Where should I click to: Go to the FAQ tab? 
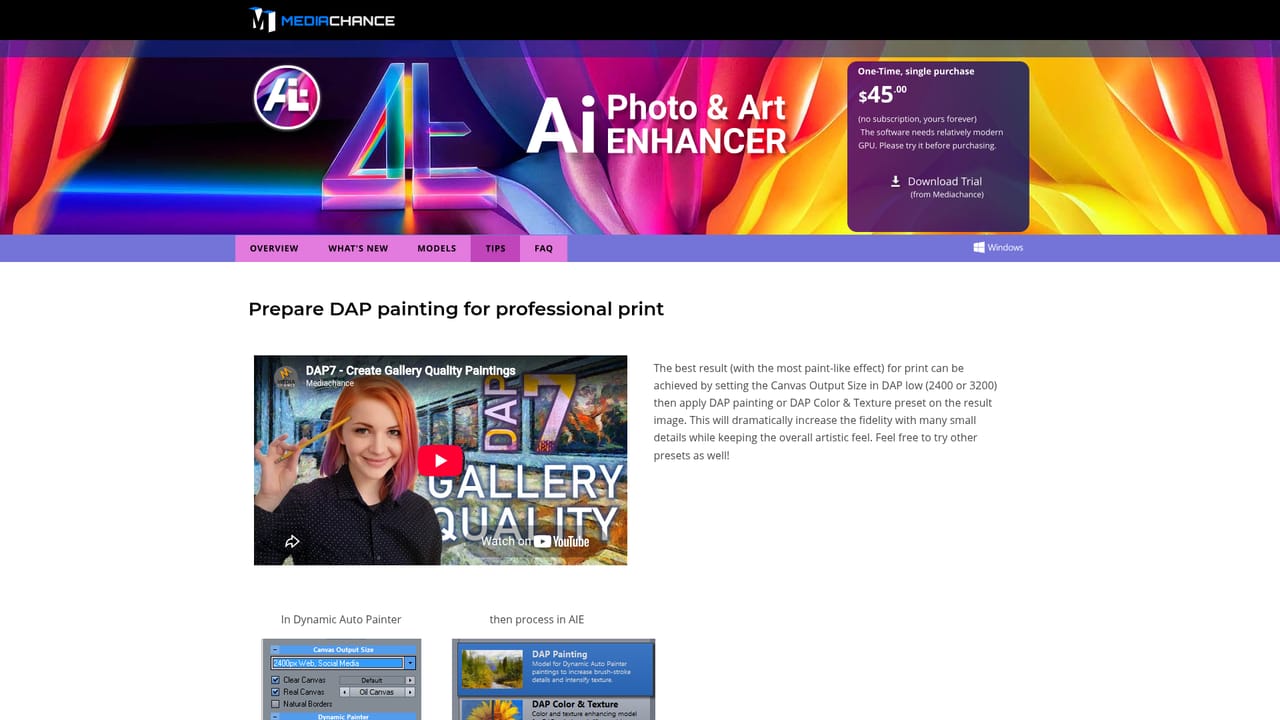pos(543,248)
